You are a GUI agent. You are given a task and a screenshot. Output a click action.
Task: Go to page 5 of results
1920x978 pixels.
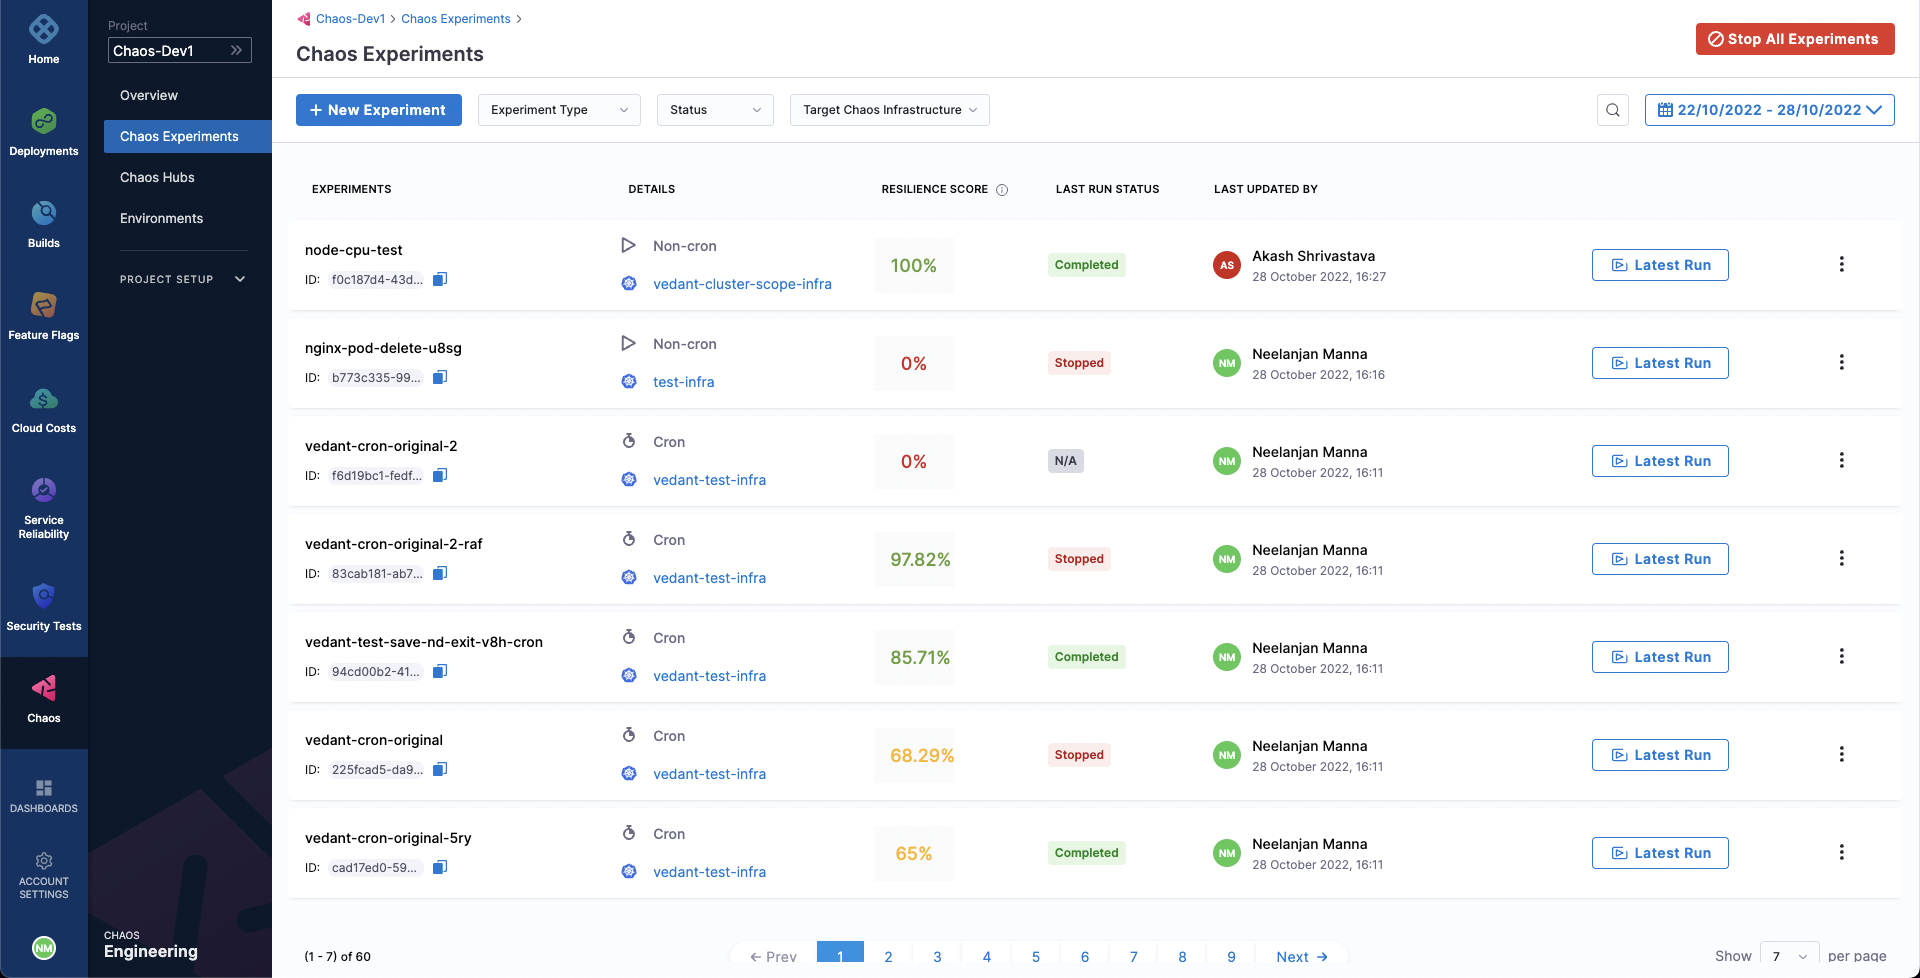[1035, 956]
